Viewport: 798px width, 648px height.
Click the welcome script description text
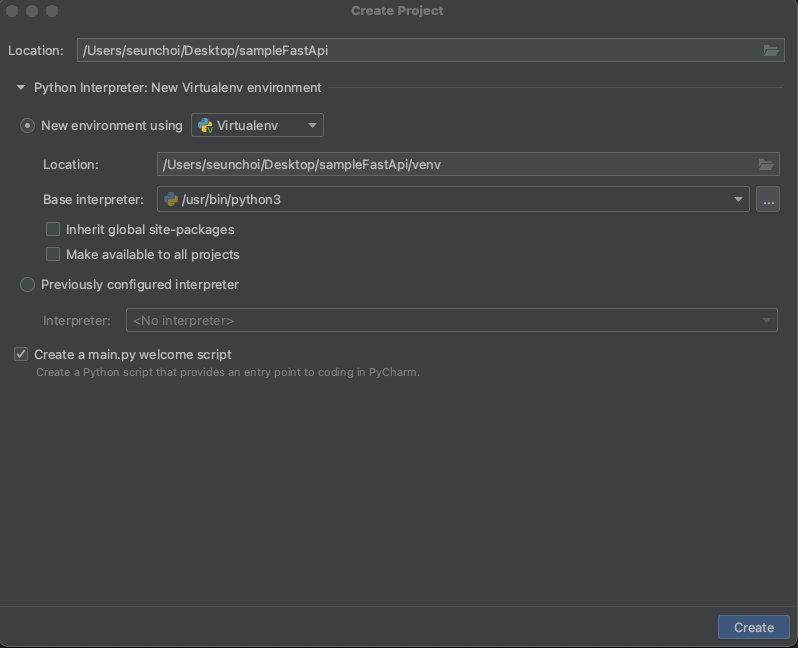pyautogui.click(x=227, y=372)
